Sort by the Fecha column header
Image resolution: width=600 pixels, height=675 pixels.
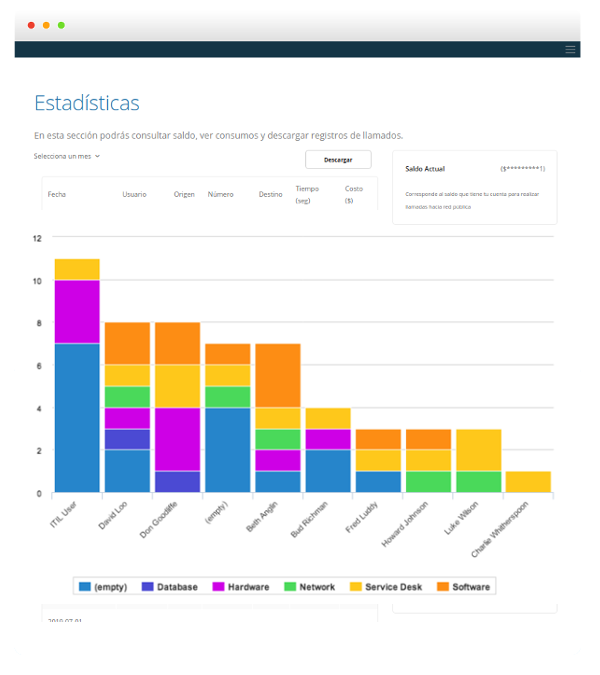(x=57, y=195)
